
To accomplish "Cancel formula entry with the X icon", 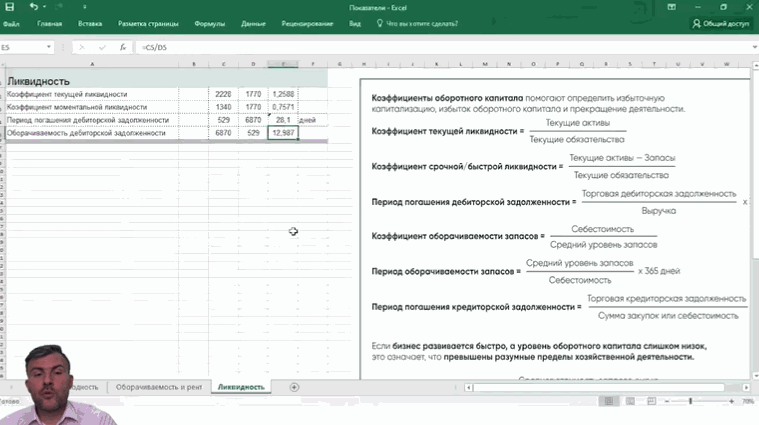I will coord(81,47).
